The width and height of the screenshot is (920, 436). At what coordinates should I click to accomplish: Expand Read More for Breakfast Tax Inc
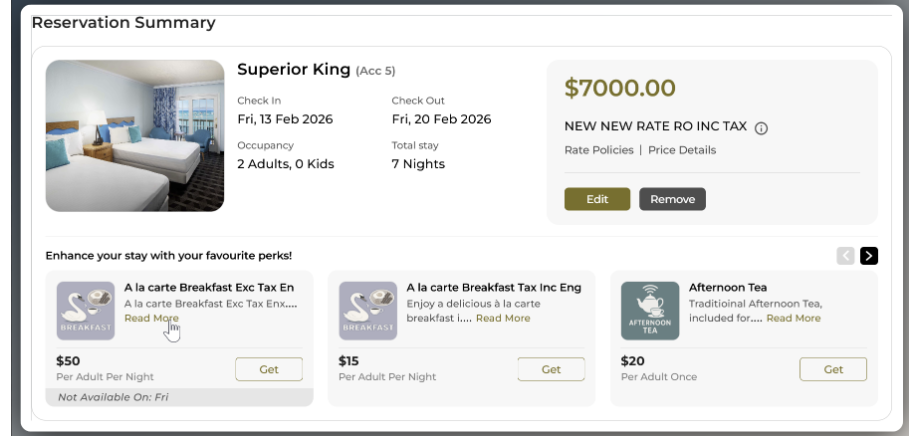point(503,318)
